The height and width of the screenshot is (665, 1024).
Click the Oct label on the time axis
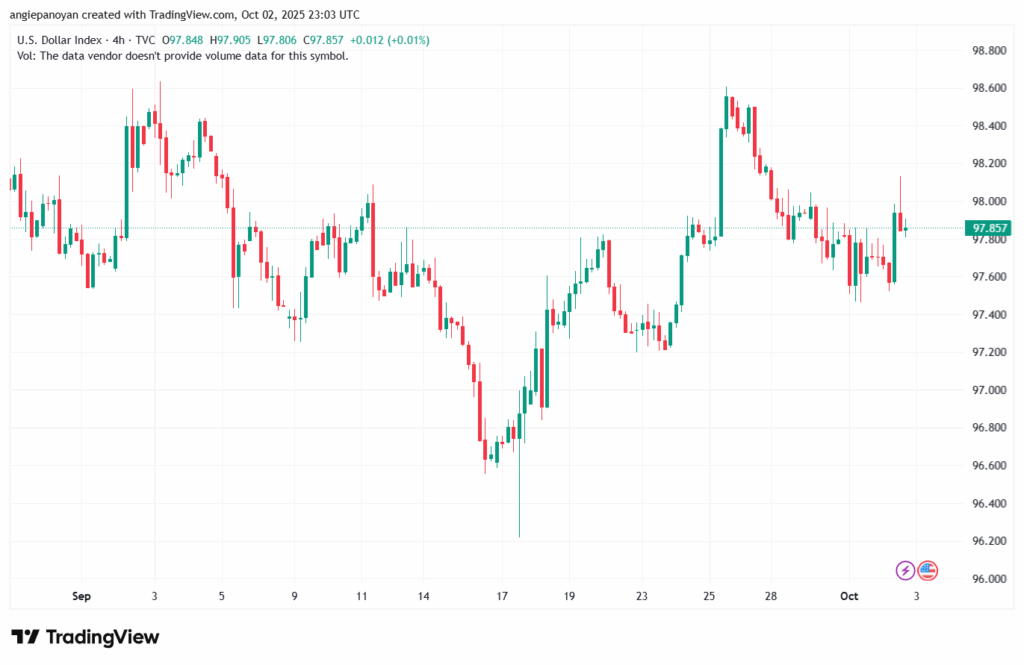(x=848, y=595)
